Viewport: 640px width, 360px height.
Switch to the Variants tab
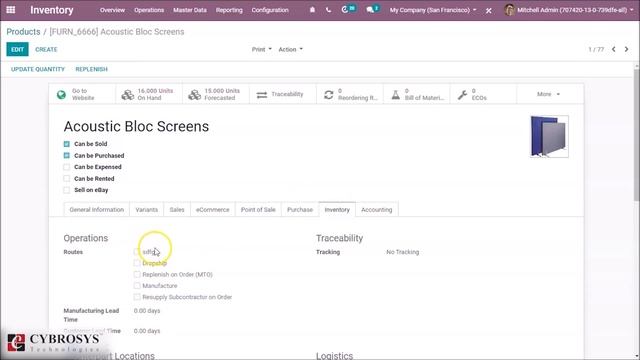[147, 209]
